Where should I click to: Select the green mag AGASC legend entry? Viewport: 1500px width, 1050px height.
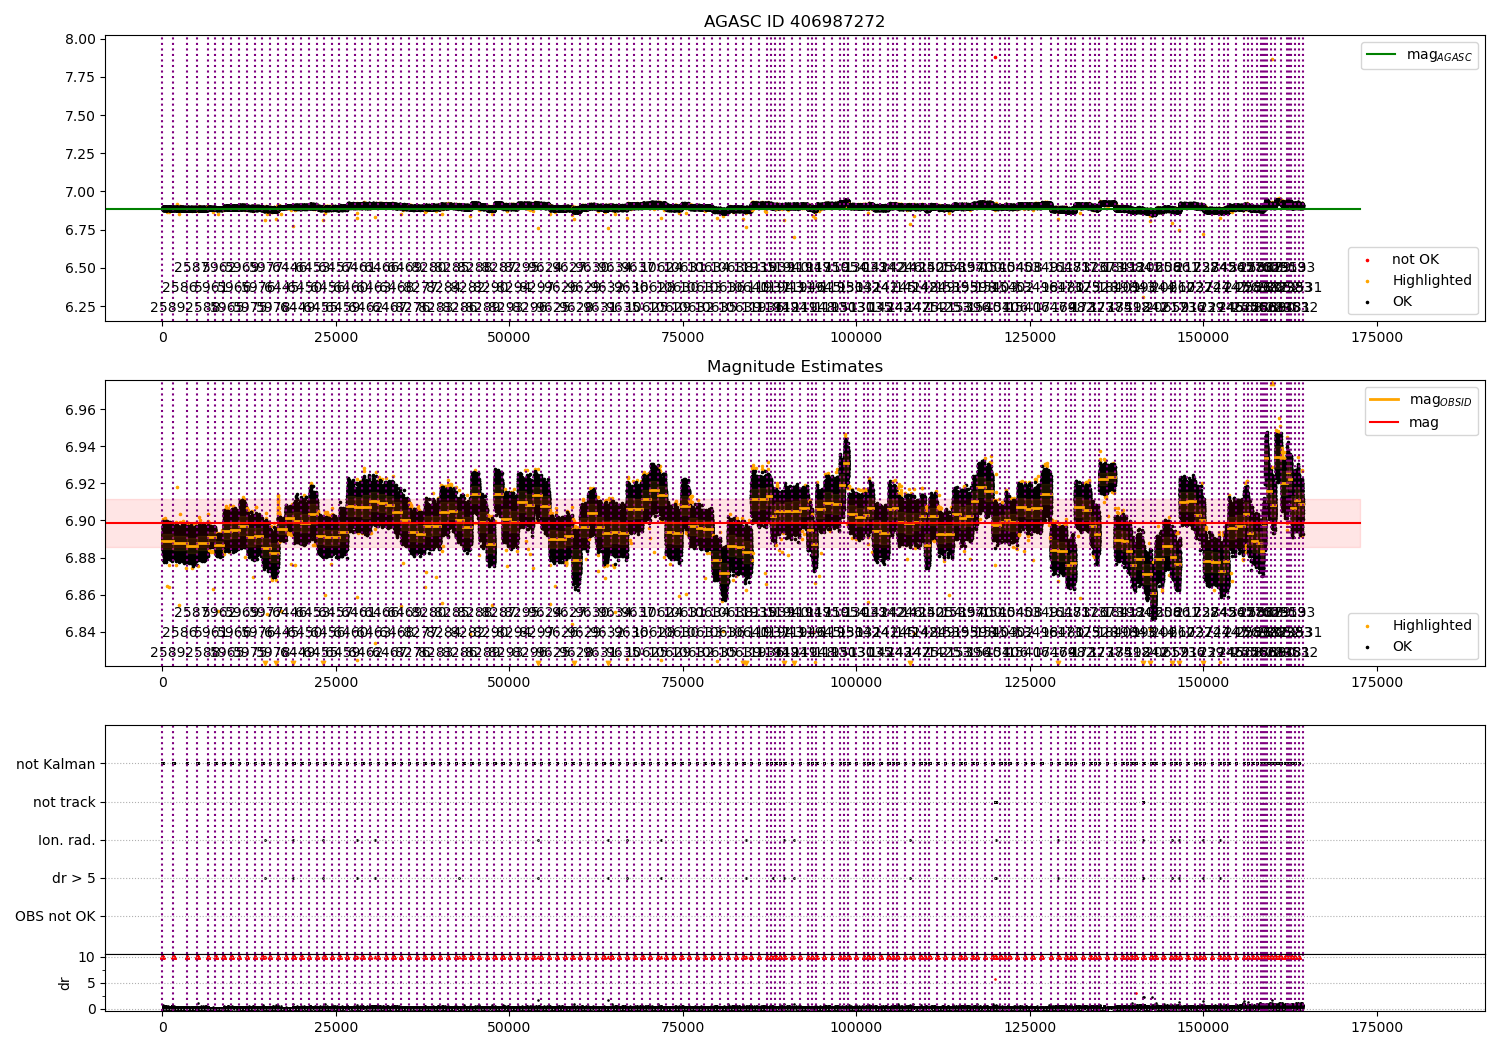point(1419,55)
